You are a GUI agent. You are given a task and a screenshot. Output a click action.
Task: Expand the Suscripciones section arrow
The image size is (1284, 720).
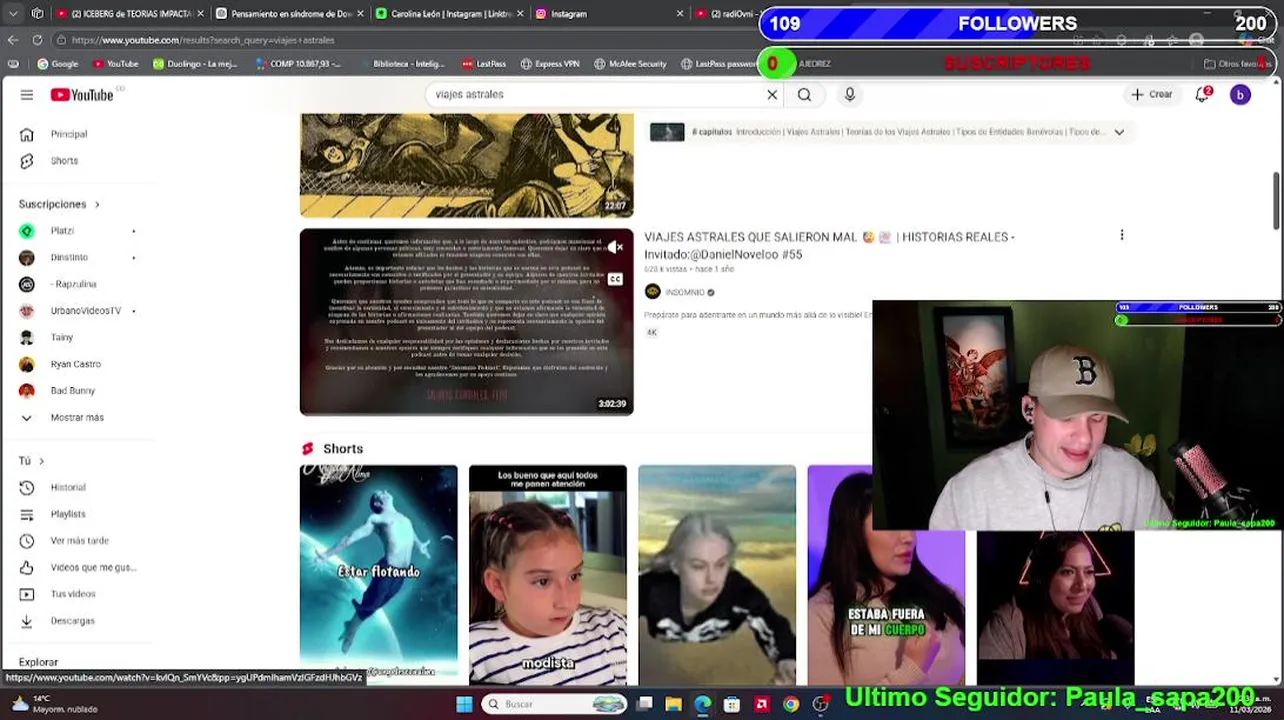click(97, 205)
